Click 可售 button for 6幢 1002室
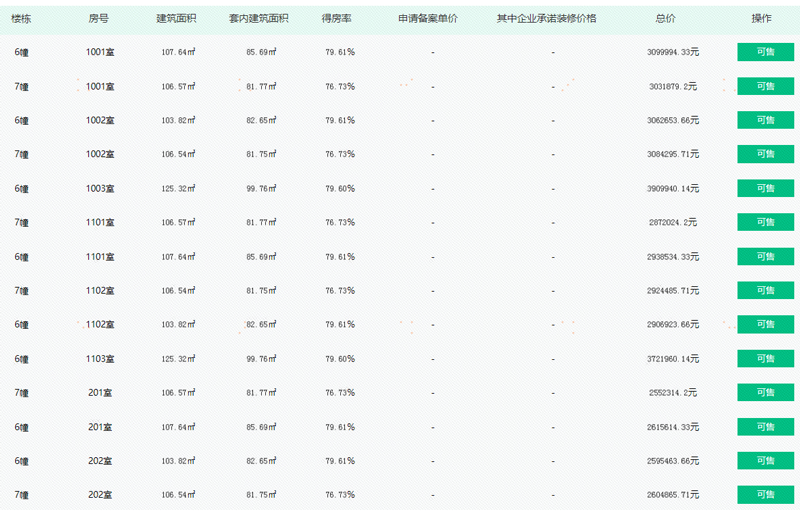Viewport: 800px width, 515px height. pyautogui.click(x=765, y=120)
